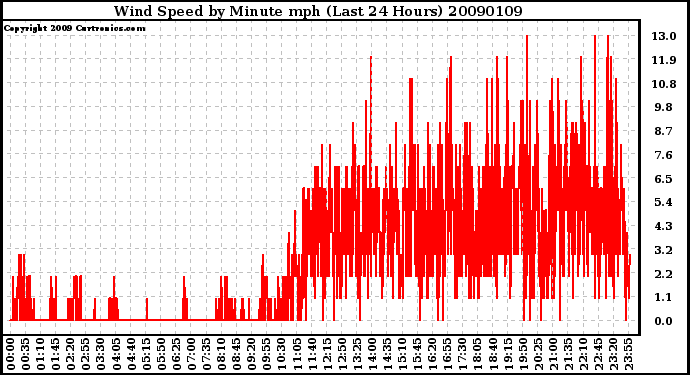The height and width of the screenshot is (375, 690).
Task: Select the 9.8 y-axis value
Action: coord(664,107)
